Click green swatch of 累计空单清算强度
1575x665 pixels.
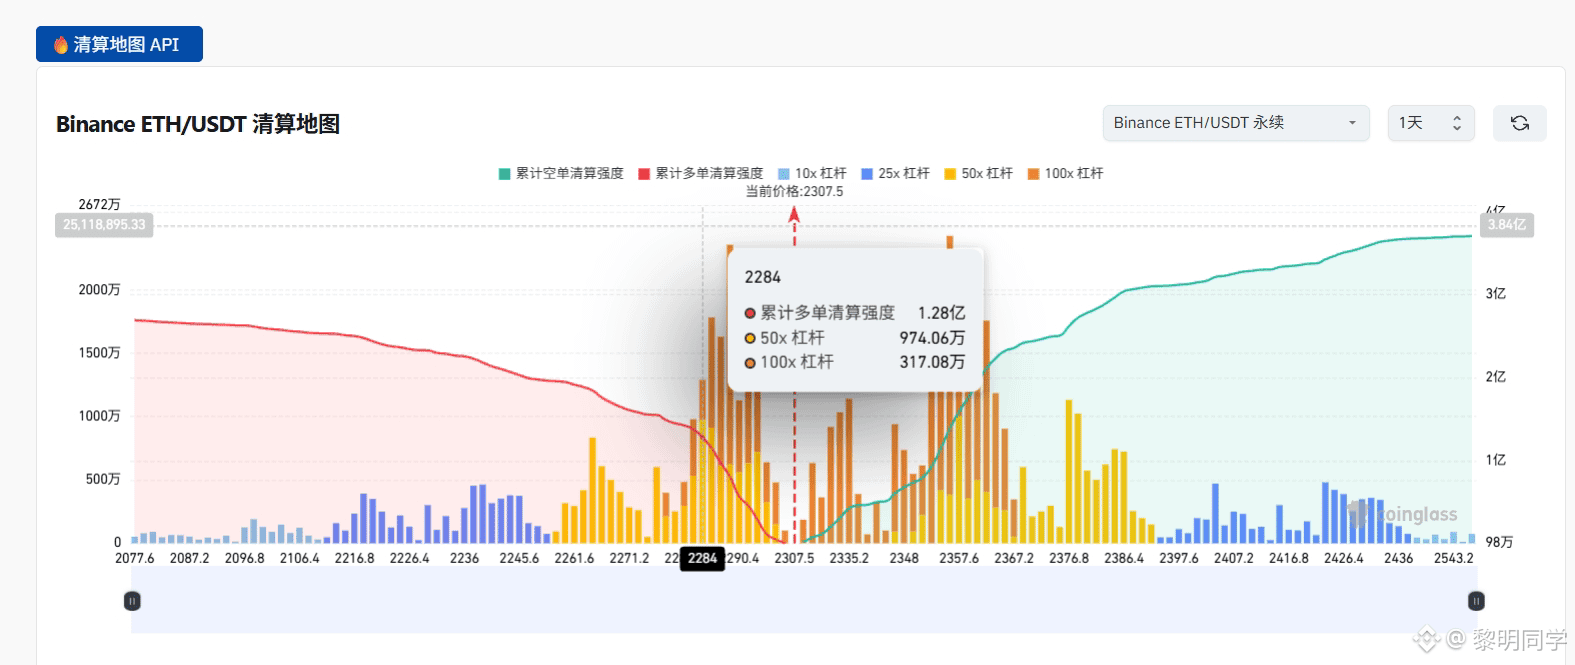[x=504, y=174]
